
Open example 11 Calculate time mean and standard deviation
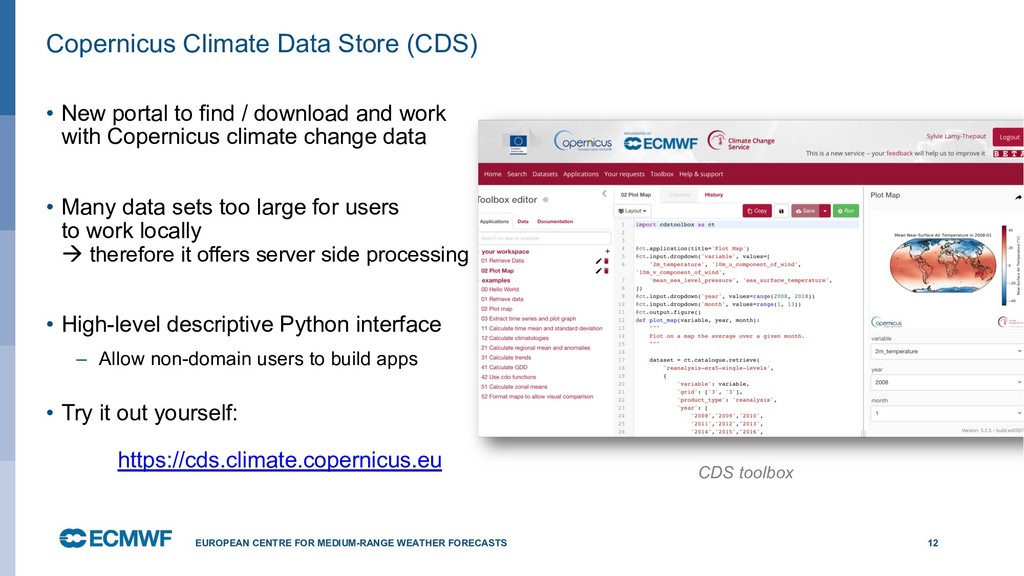coord(542,328)
